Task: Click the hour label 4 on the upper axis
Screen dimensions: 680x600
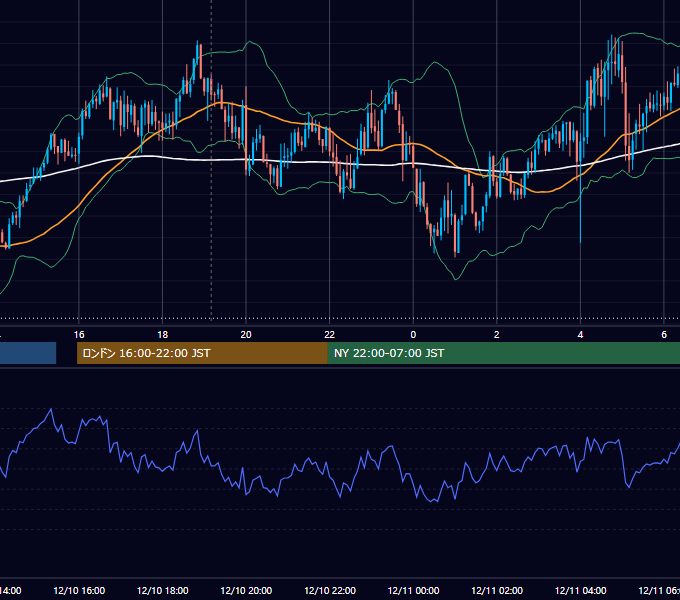Action: [x=580, y=335]
